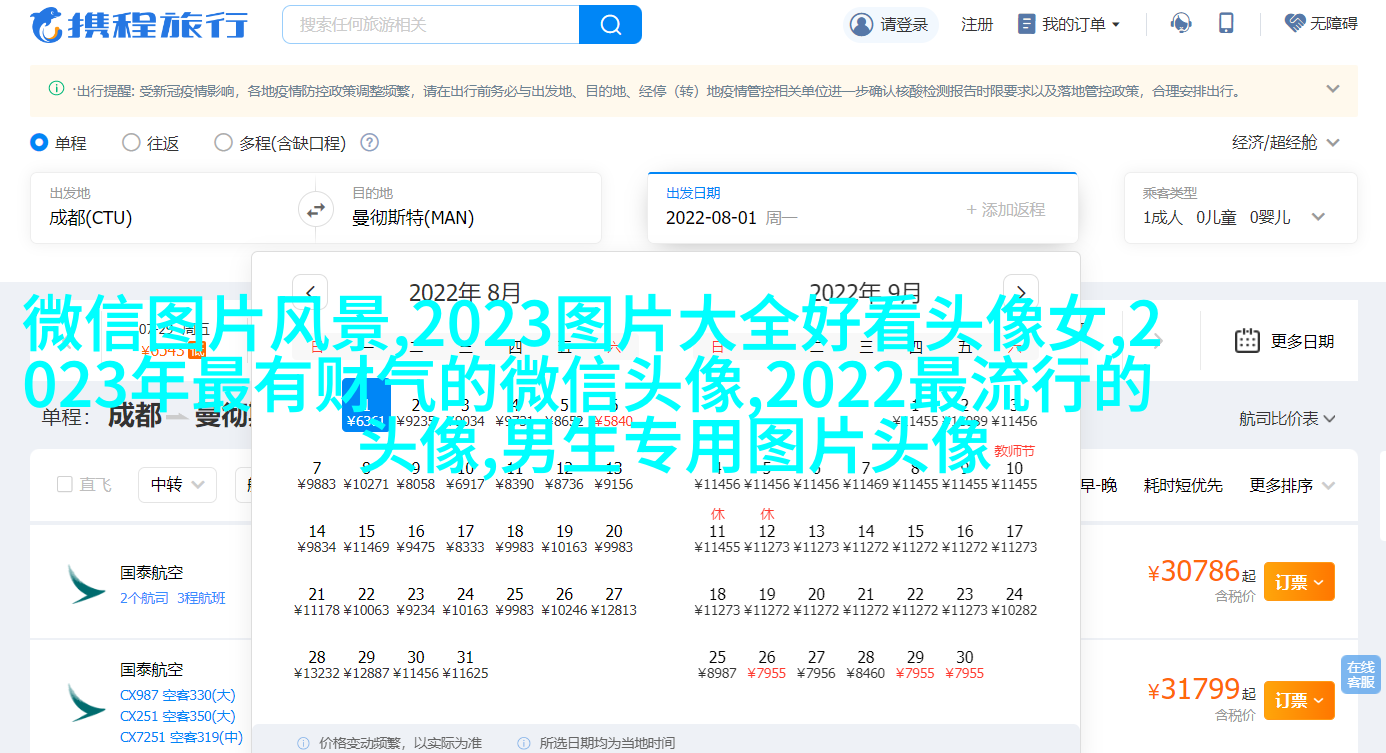Select August 15 priced ¥11469
1386x753 pixels.
click(x=366, y=538)
